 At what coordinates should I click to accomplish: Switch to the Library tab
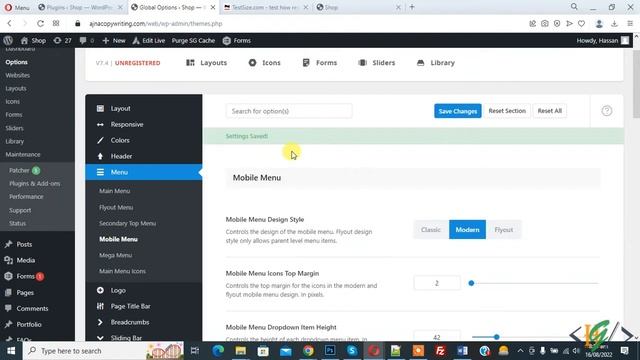pos(436,62)
